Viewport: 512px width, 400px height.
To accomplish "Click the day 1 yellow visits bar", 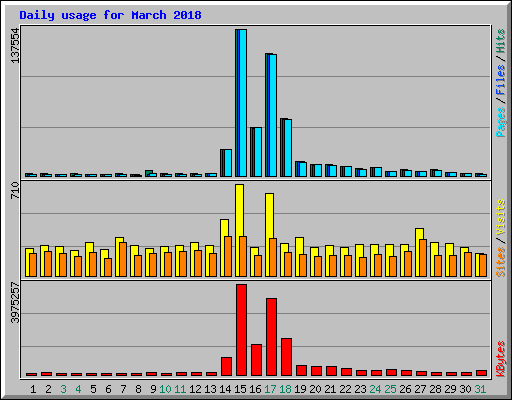I will 28,262.
